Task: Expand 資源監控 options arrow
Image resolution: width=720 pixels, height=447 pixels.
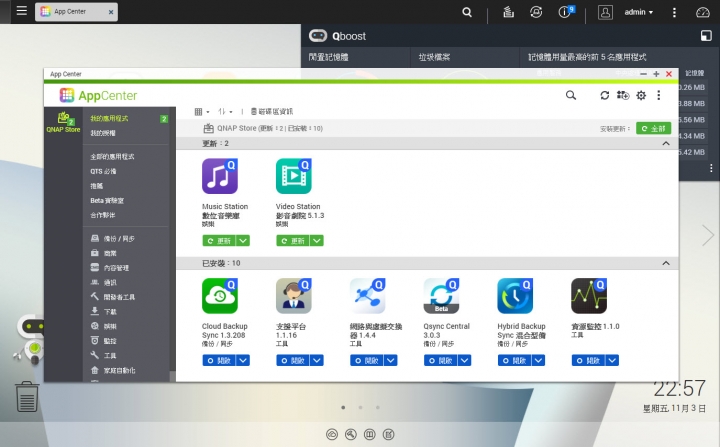Action: (612, 361)
